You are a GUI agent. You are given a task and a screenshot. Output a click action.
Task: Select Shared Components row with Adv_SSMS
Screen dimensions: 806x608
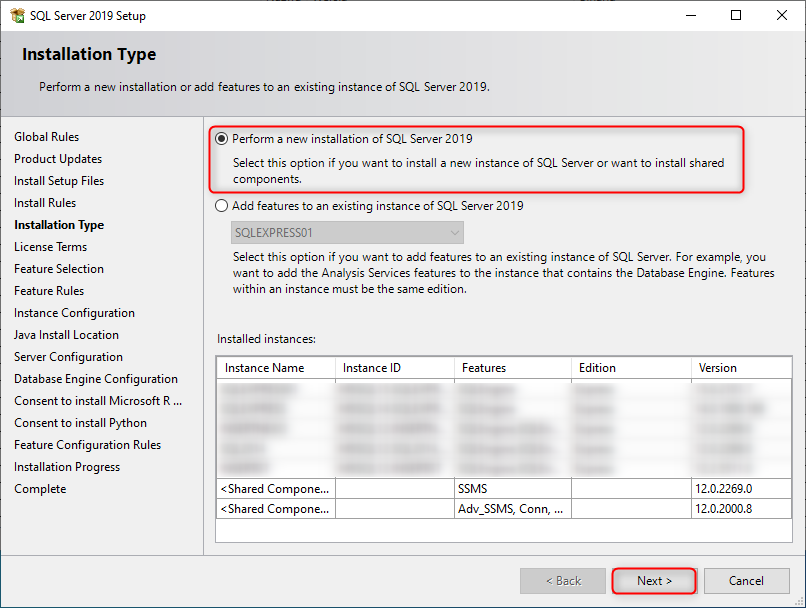(x=504, y=509)
